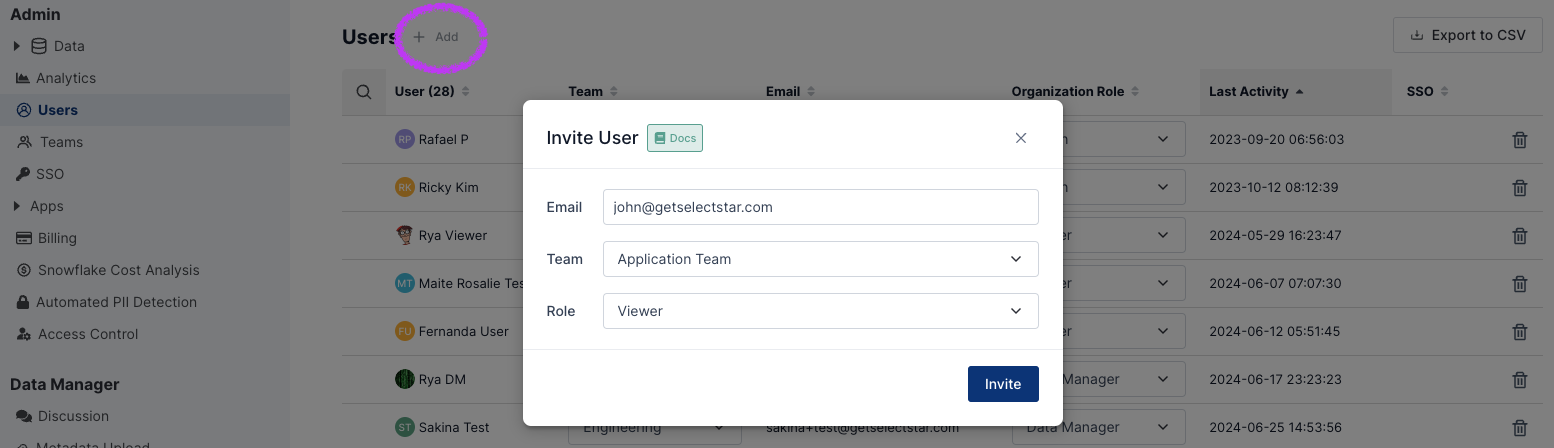
Task: Expand the Apps section in sidebar
Action: [x=17, y=206]
